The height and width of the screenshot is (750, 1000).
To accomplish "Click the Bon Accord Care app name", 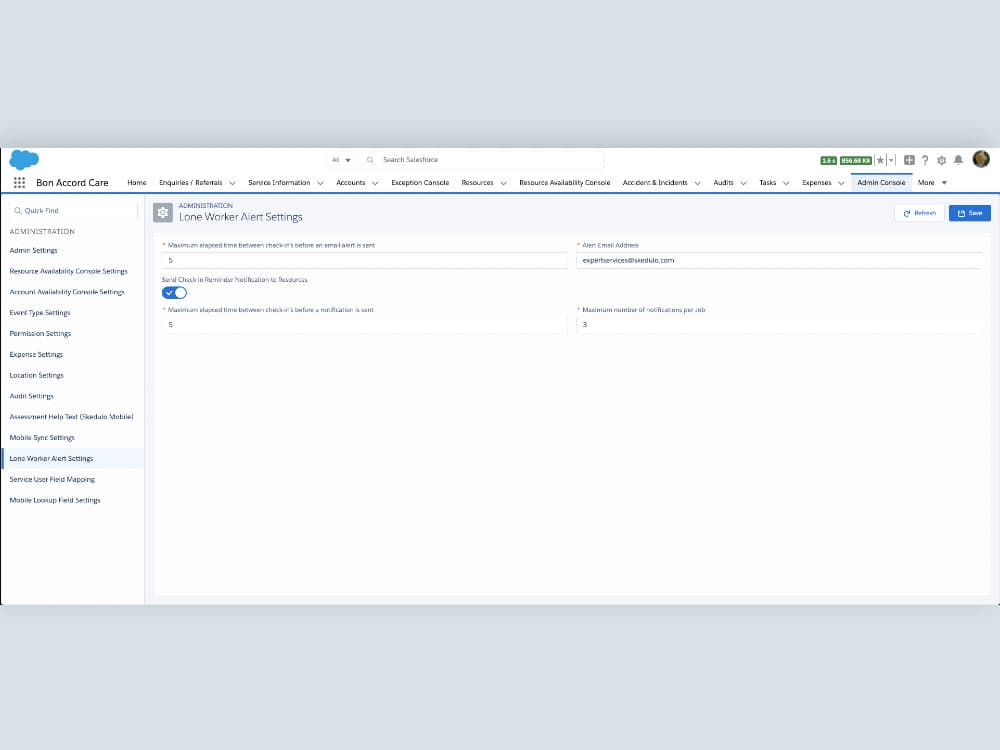I will [x=72, y=182].
